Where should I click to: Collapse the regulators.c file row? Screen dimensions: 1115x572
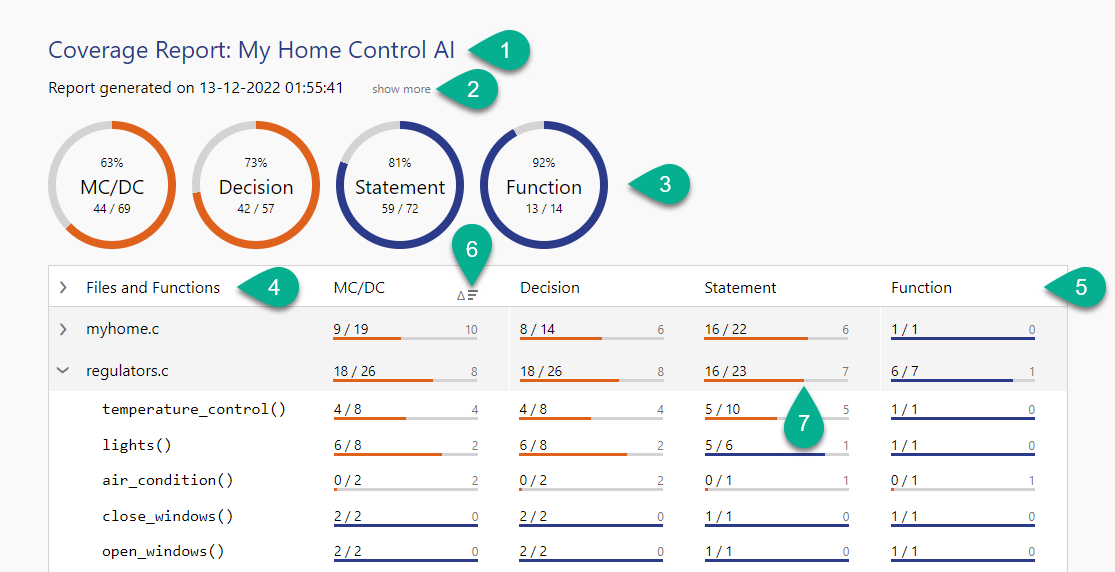[x=63, y=370]
